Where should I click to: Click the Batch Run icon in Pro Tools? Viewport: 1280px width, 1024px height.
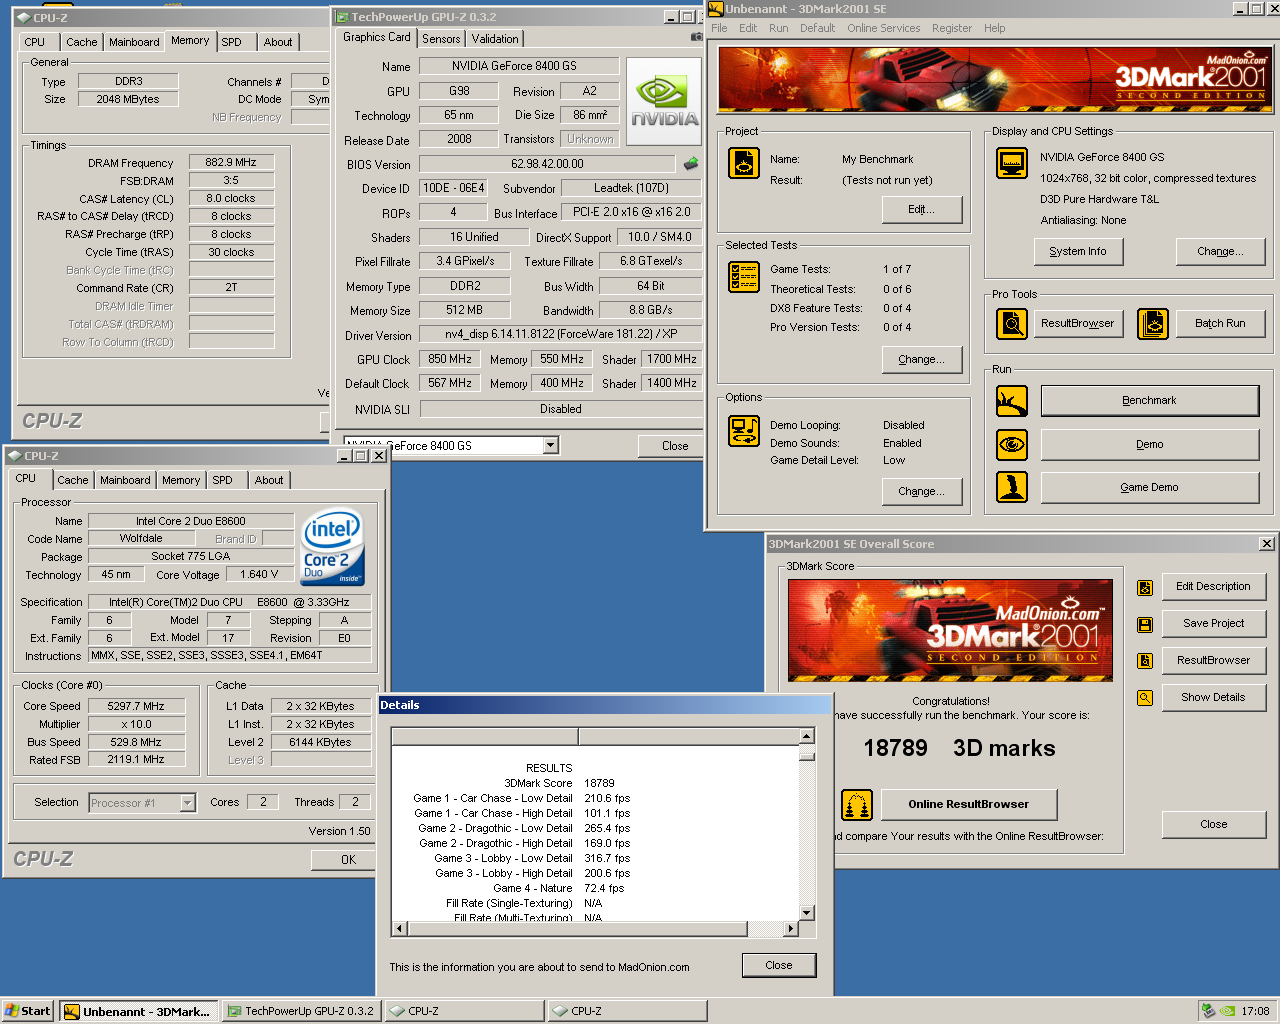(x=1152, y=324)
